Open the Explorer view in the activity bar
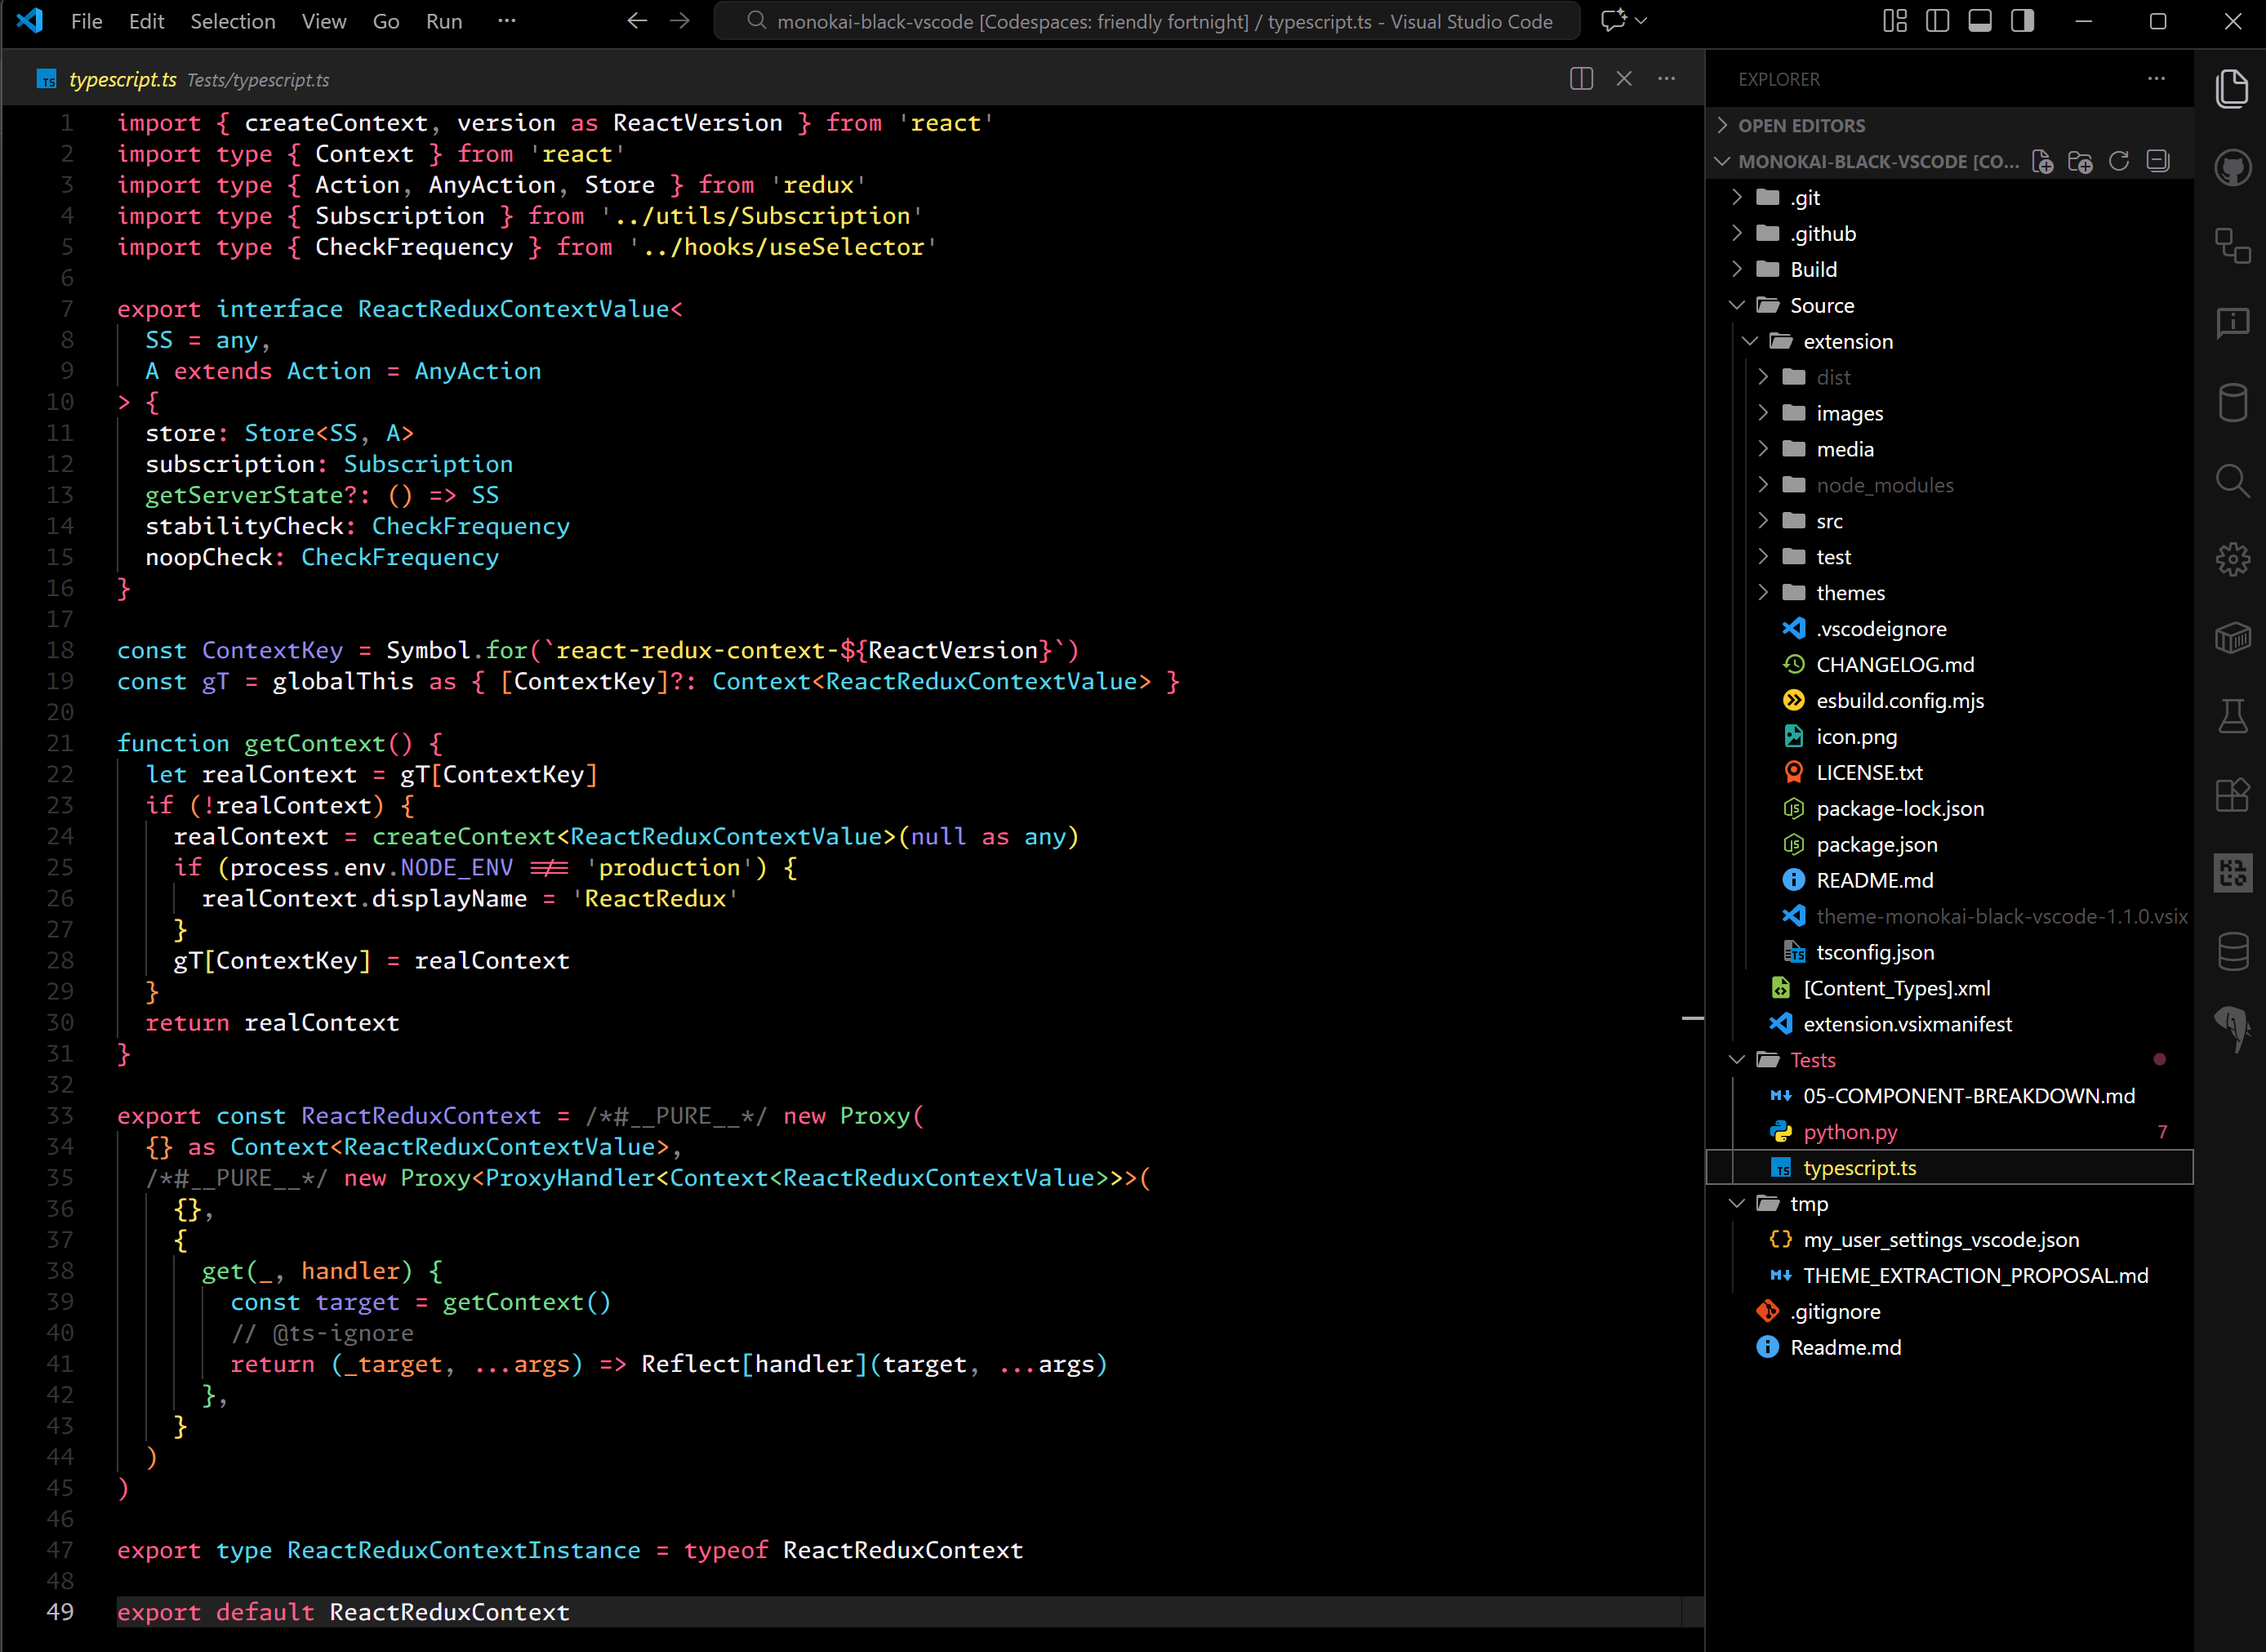Viewport: 2266px width, 1652px height. coord(2234,88)
